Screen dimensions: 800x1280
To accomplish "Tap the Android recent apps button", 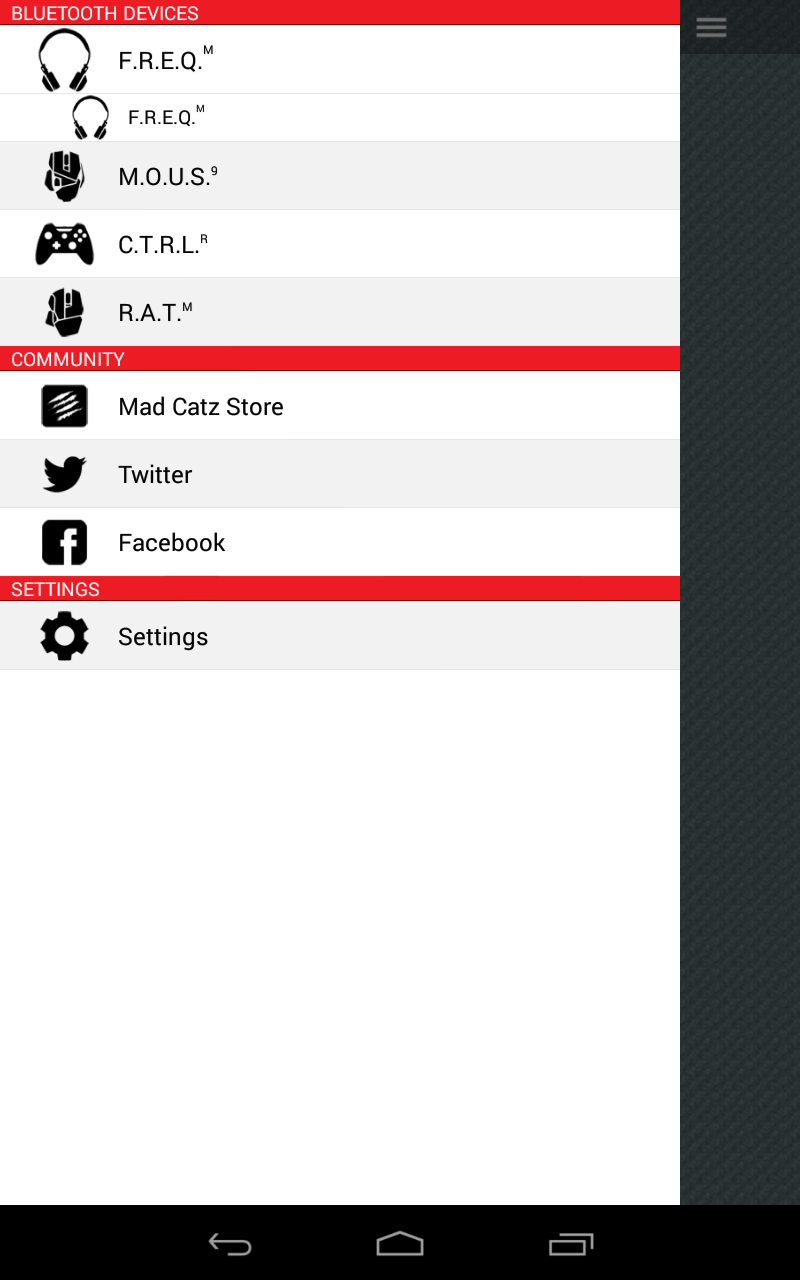I will click(571, 1244).
